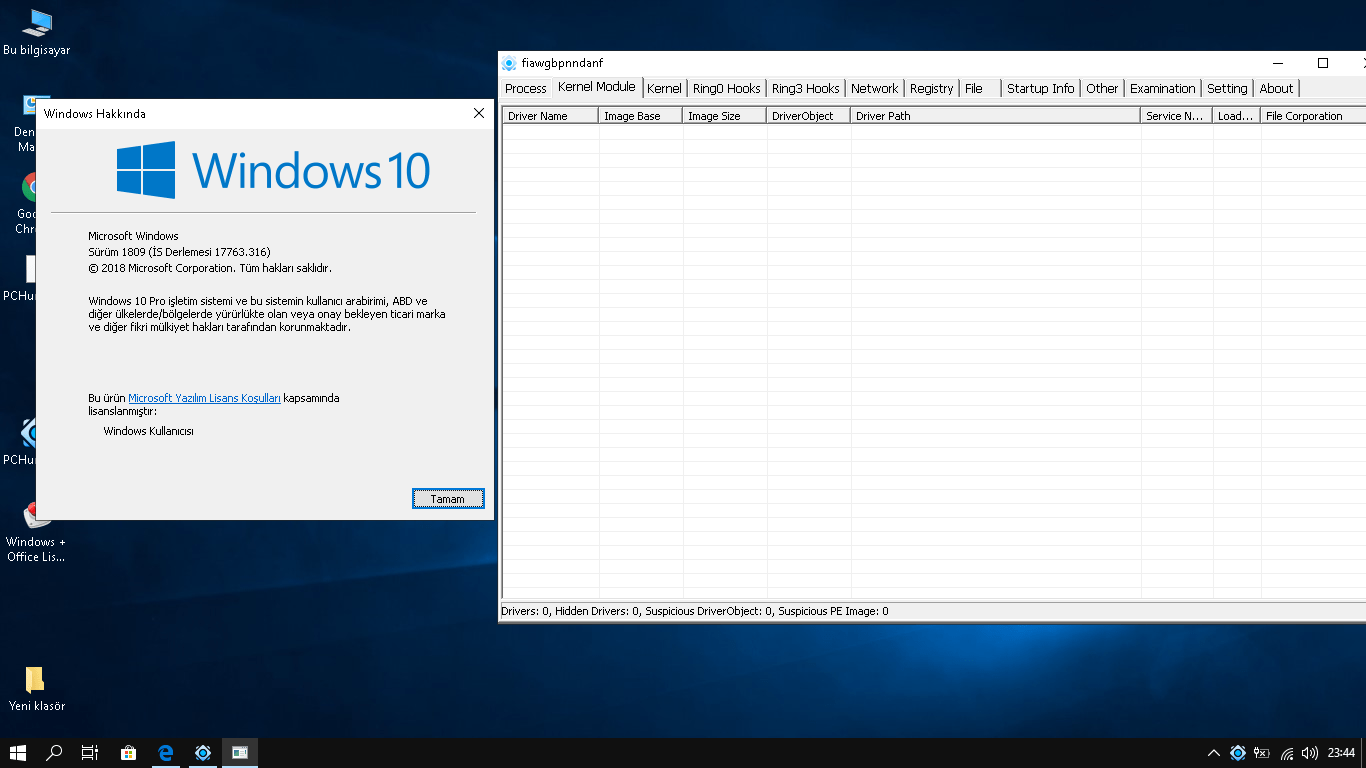Show the About tab
This screenshot has height=768, width=1366.
[1277, 88]
